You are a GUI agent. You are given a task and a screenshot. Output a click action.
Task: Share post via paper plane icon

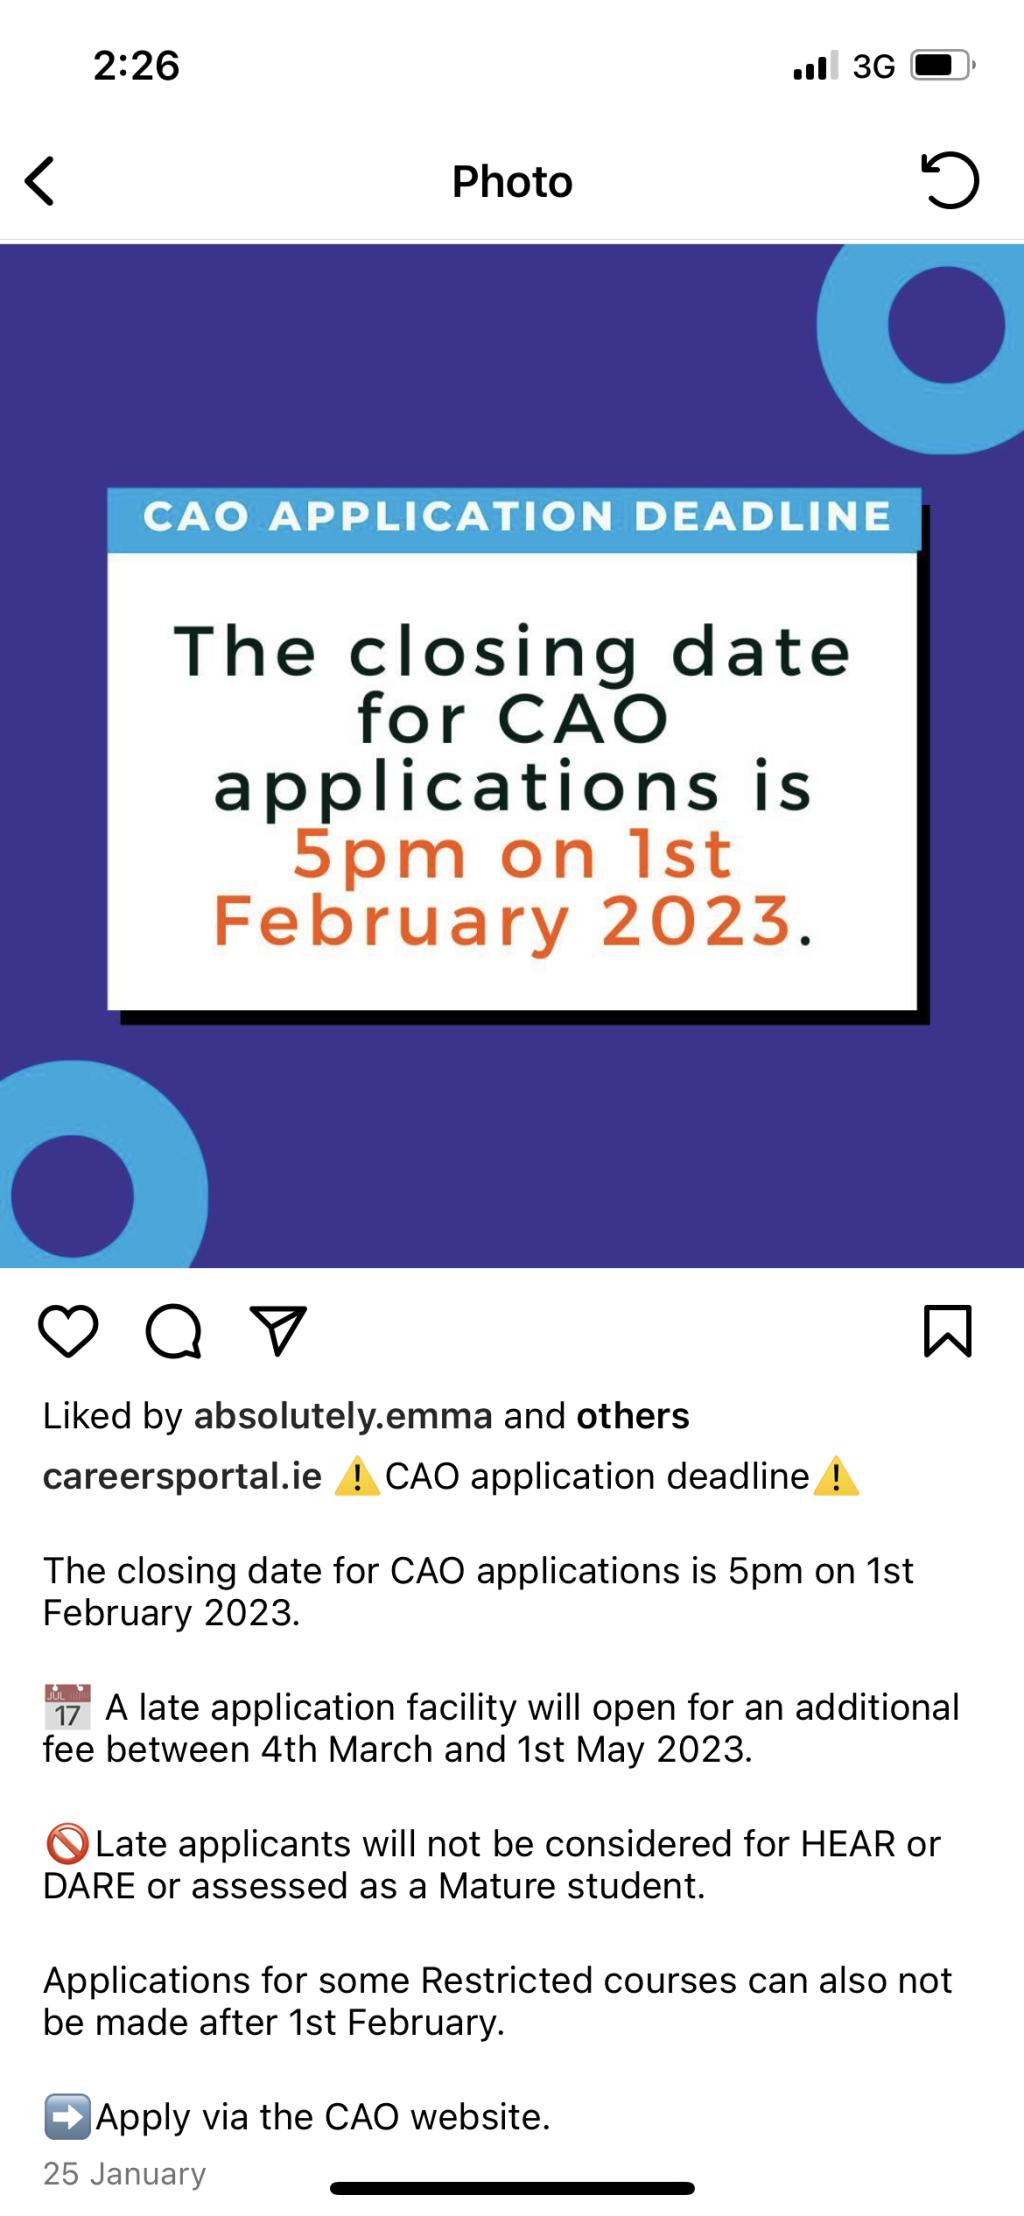pyautogui.click(x=278, y=1330)
